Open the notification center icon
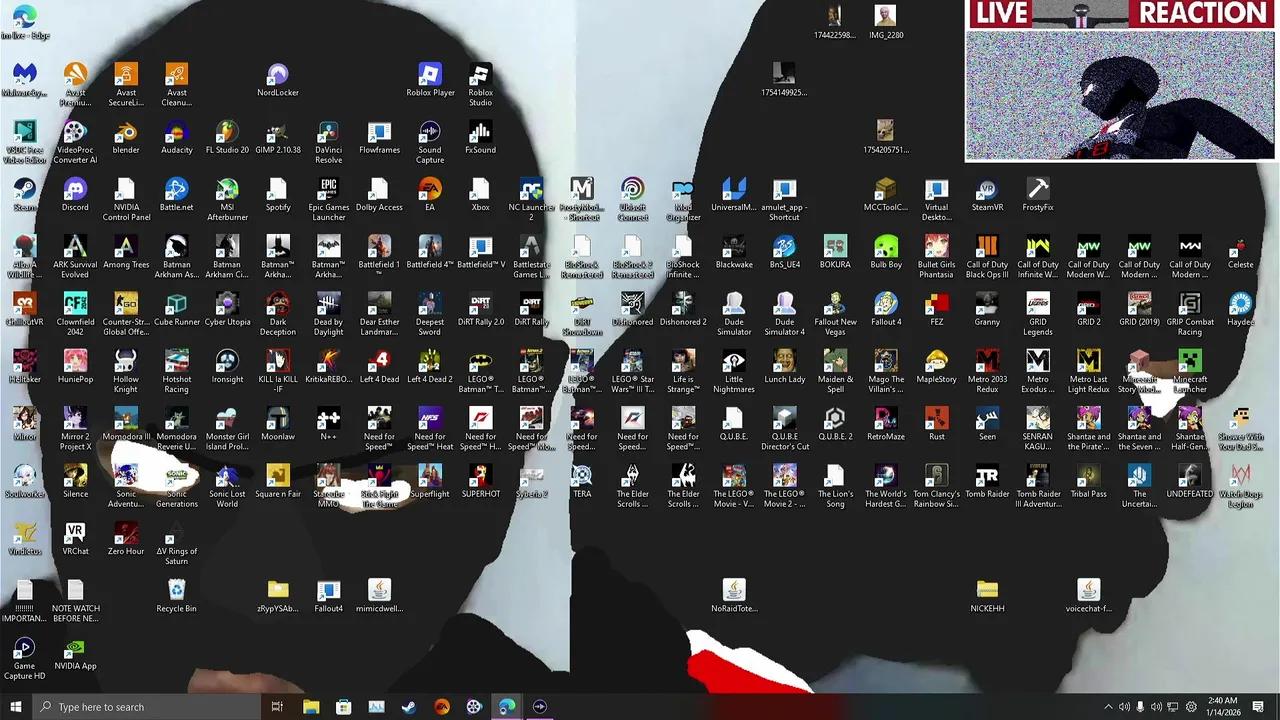Screen dimensions: 1280x720 1258,707
